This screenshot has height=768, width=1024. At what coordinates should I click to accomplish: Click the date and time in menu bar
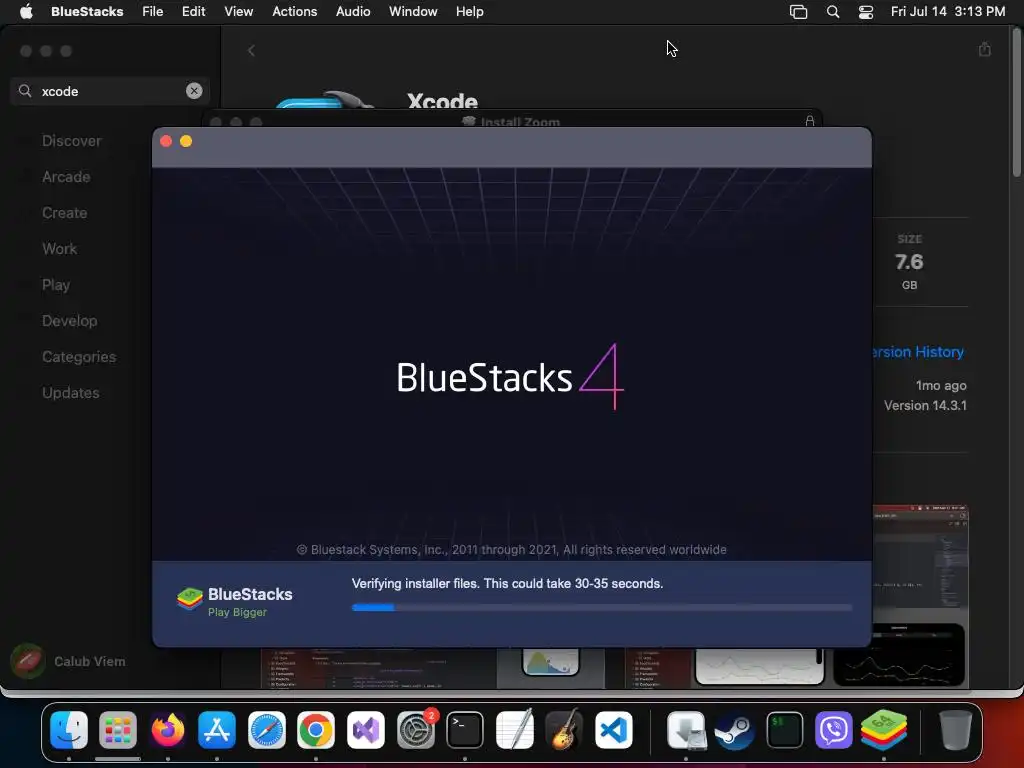(948, 11)
